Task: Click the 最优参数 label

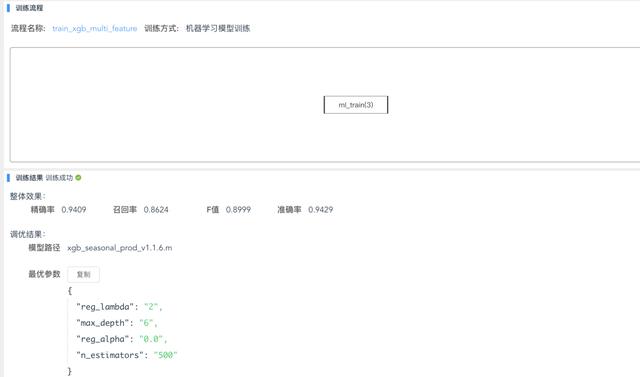Action: [44, 274]
